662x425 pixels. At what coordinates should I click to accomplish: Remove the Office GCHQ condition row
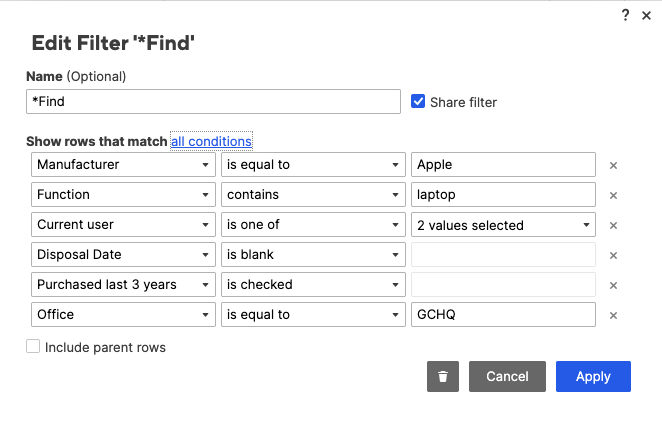(614, 315)
